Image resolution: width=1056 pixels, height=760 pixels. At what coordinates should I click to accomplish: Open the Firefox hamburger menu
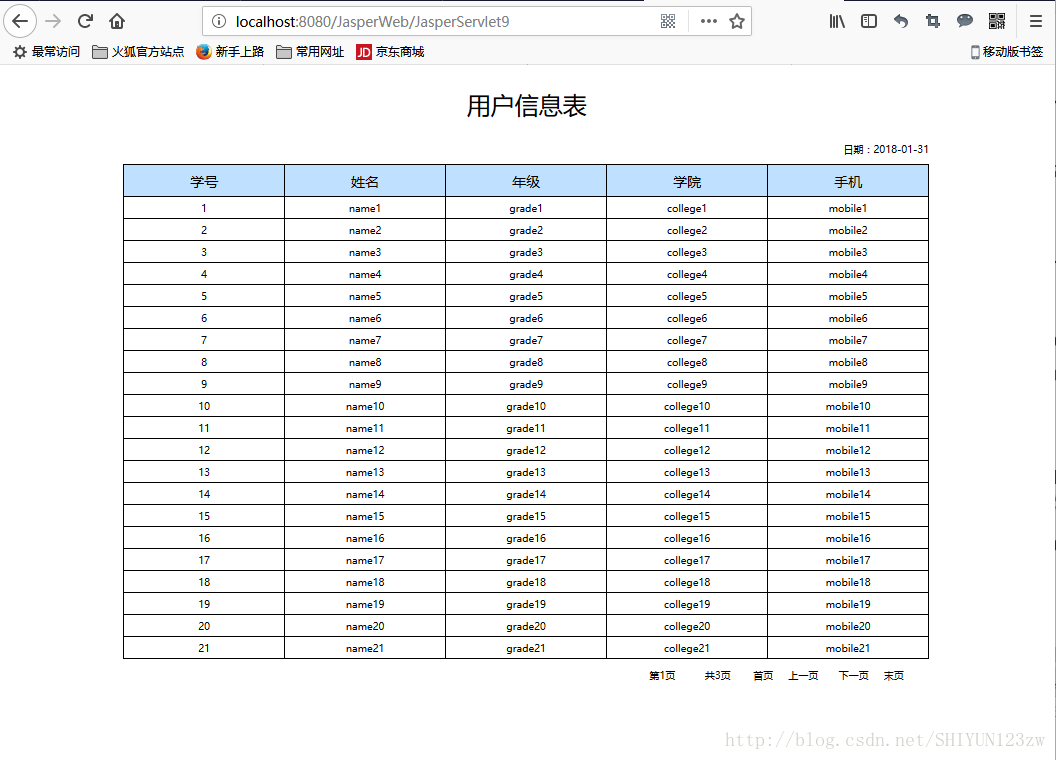tap(1036, 22)
